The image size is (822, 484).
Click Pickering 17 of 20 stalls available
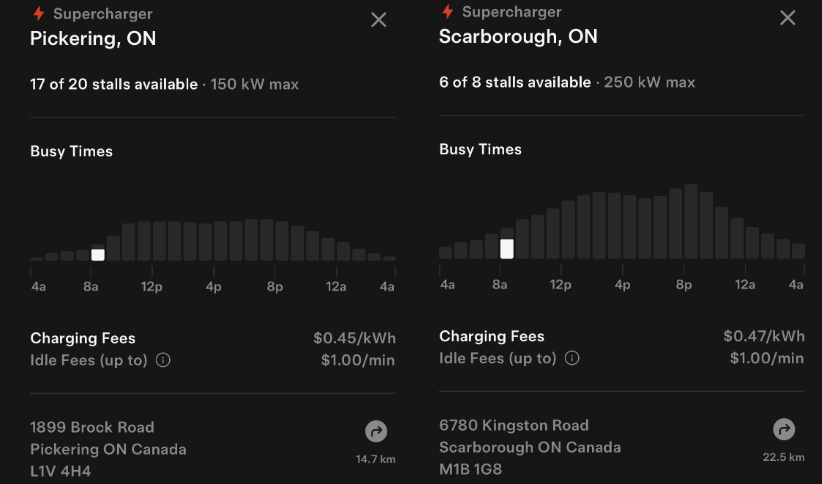(x=114, y=84)
